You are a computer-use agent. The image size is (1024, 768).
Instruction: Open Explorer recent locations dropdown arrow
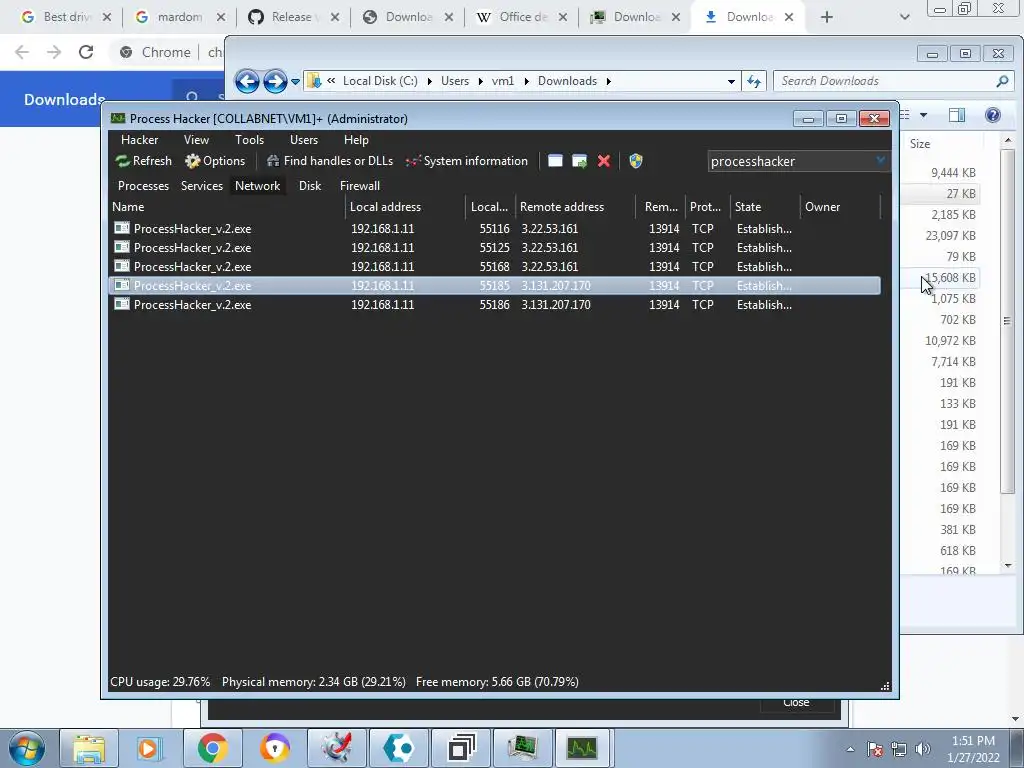click(295, 82)
